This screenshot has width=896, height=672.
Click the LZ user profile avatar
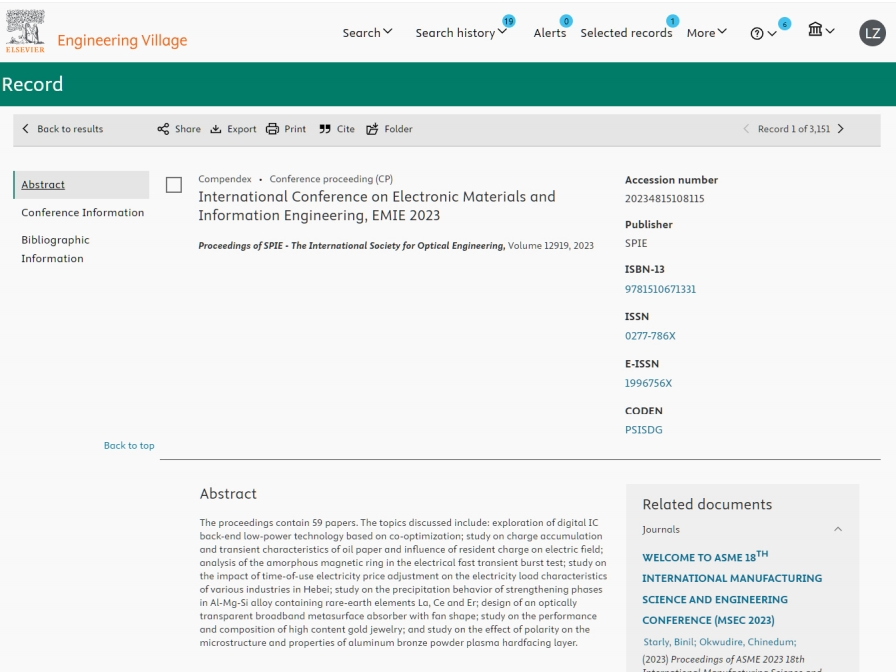872,33
